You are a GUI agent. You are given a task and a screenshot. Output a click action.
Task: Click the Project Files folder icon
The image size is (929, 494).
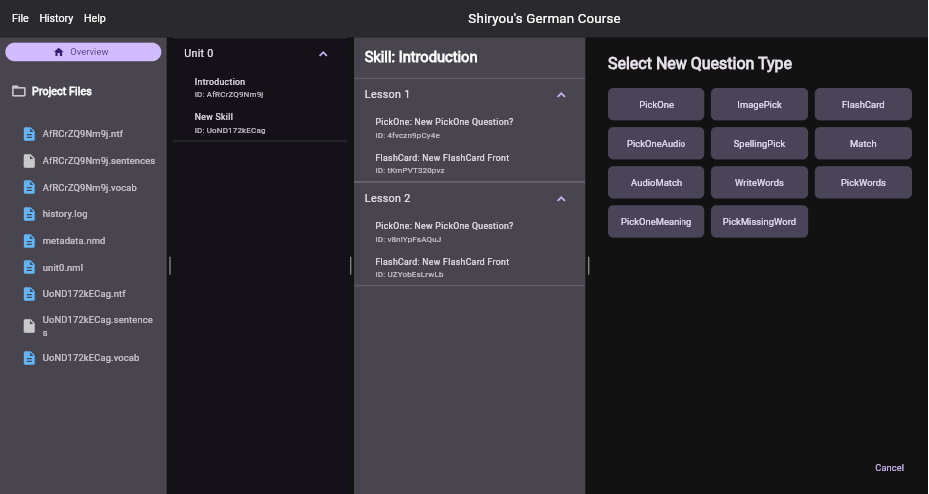[18, 91]
